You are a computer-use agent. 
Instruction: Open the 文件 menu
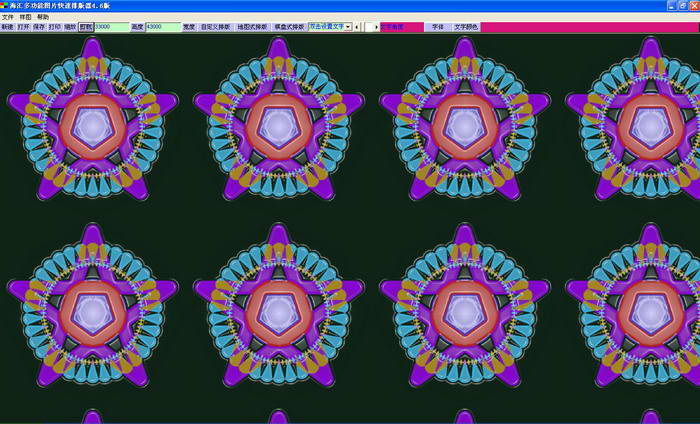point(8,17)
